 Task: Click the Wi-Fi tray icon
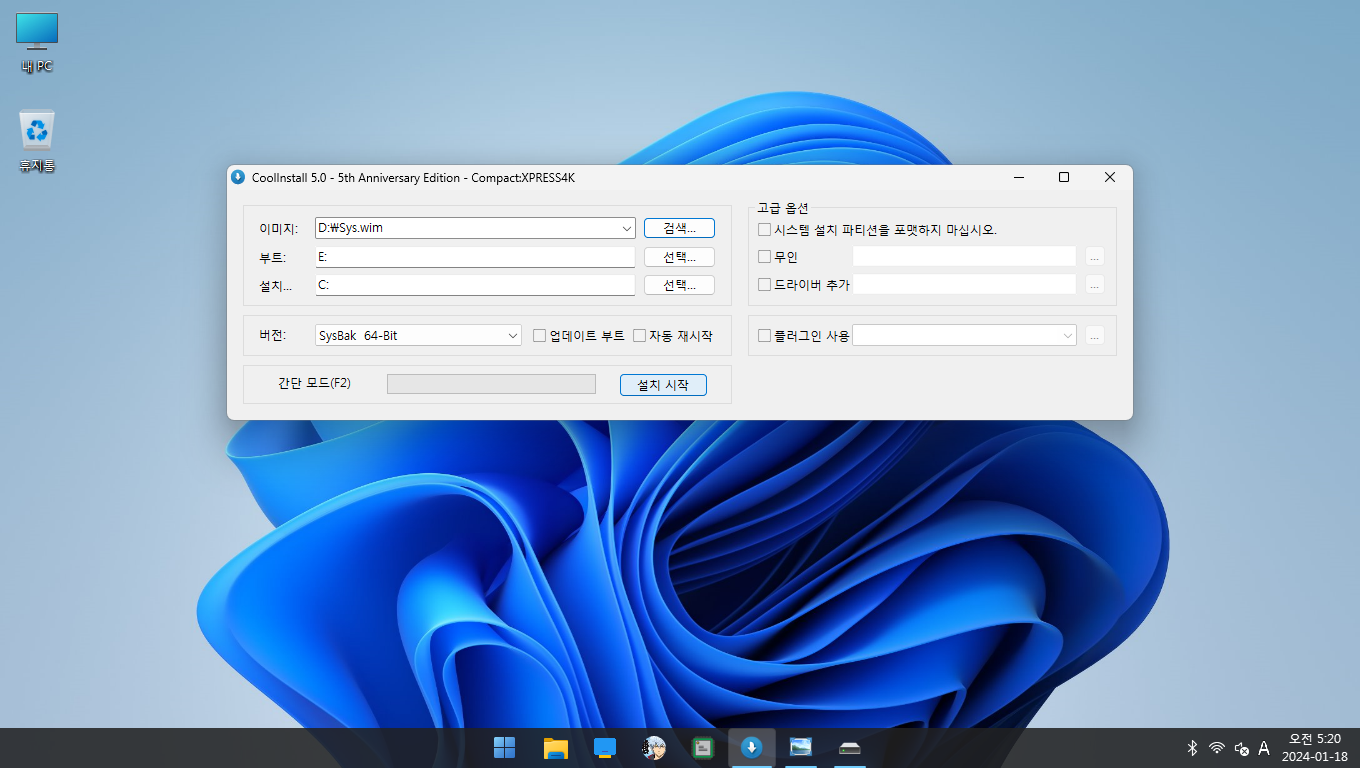click(1217, 747)
